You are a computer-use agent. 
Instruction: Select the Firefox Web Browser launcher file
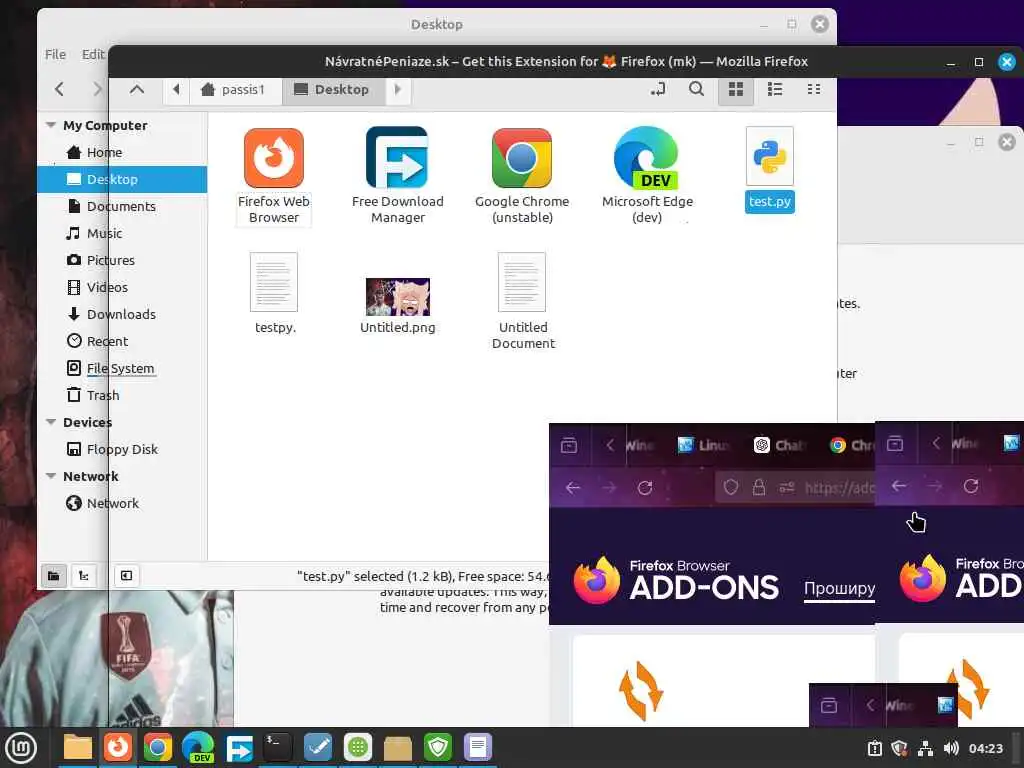274,176
